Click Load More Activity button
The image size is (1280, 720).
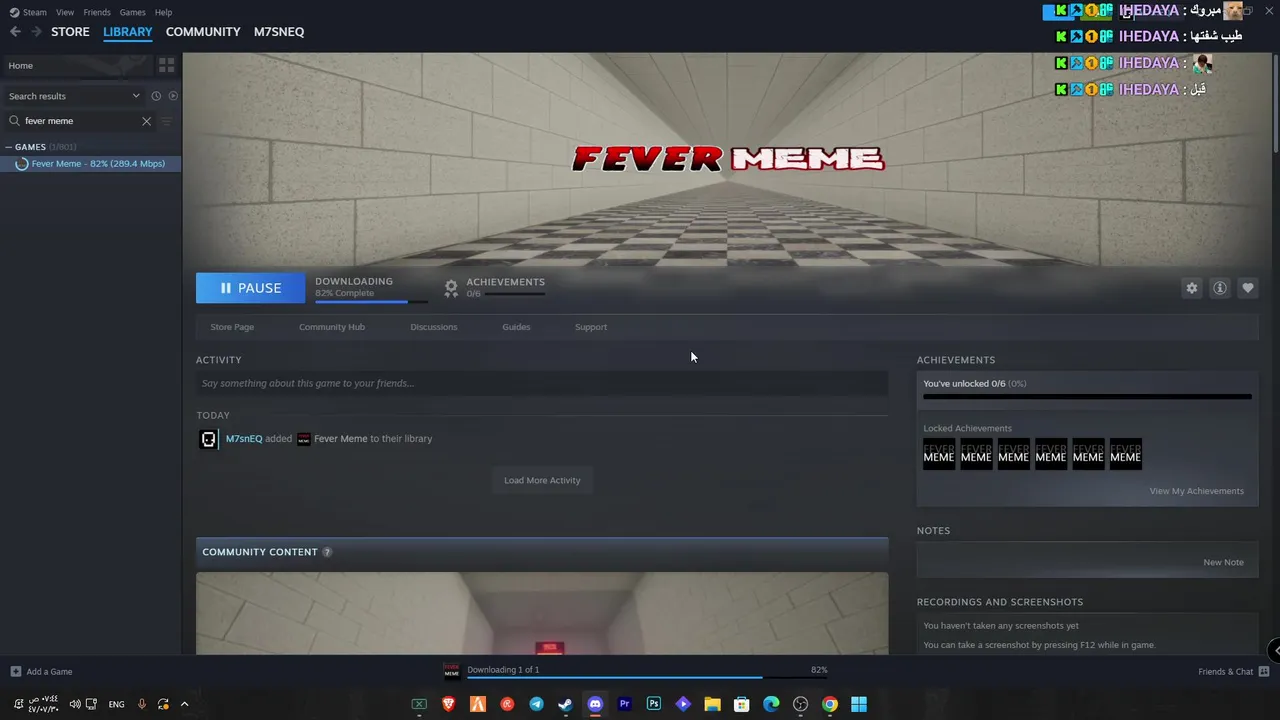(x=542, y=480)
